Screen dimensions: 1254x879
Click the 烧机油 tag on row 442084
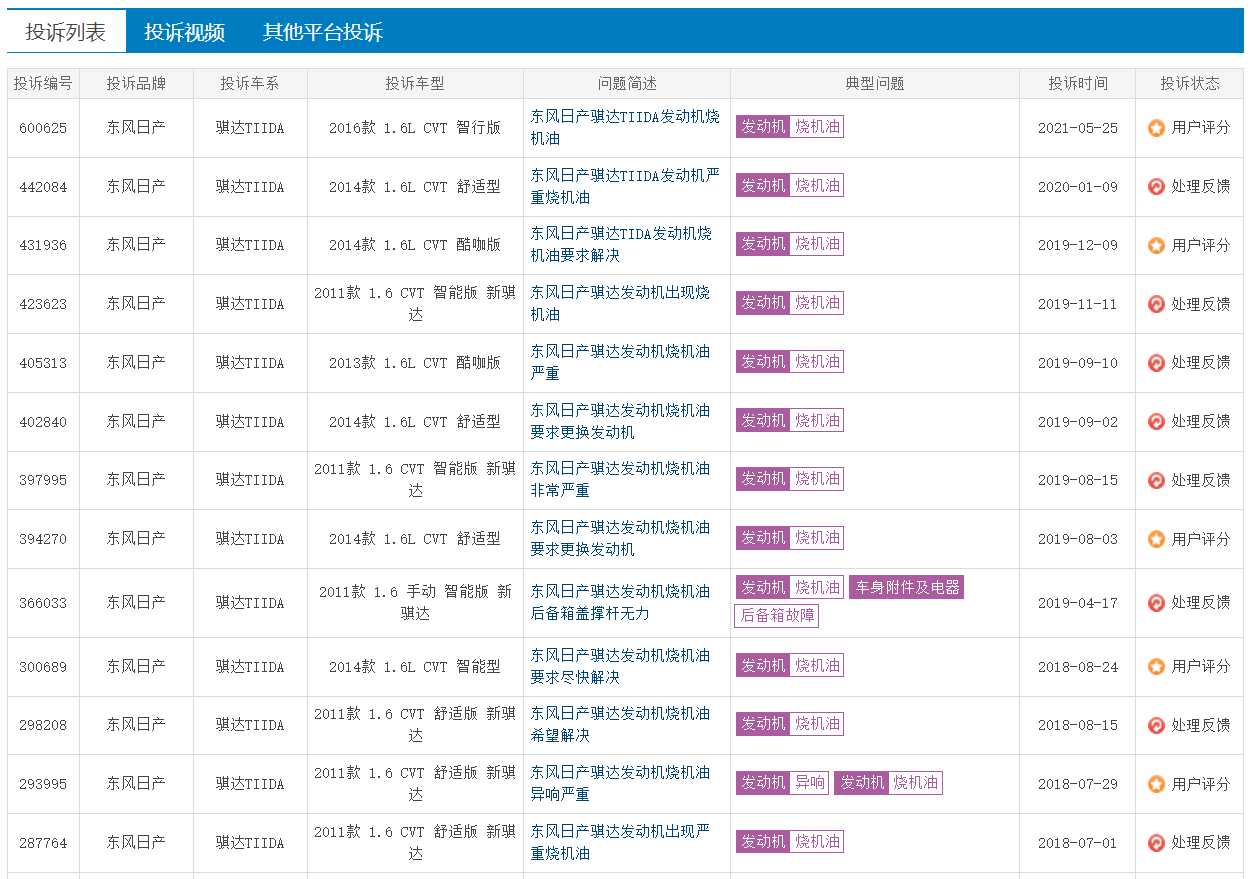point(816,185)
